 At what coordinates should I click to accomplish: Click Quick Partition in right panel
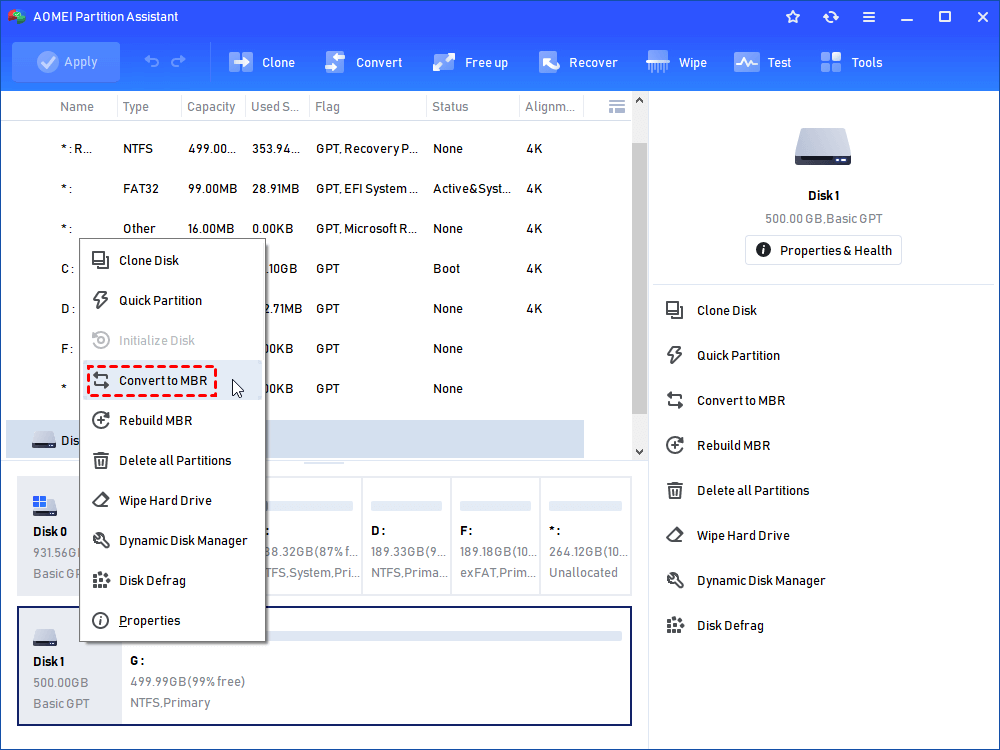pos(723,355)
